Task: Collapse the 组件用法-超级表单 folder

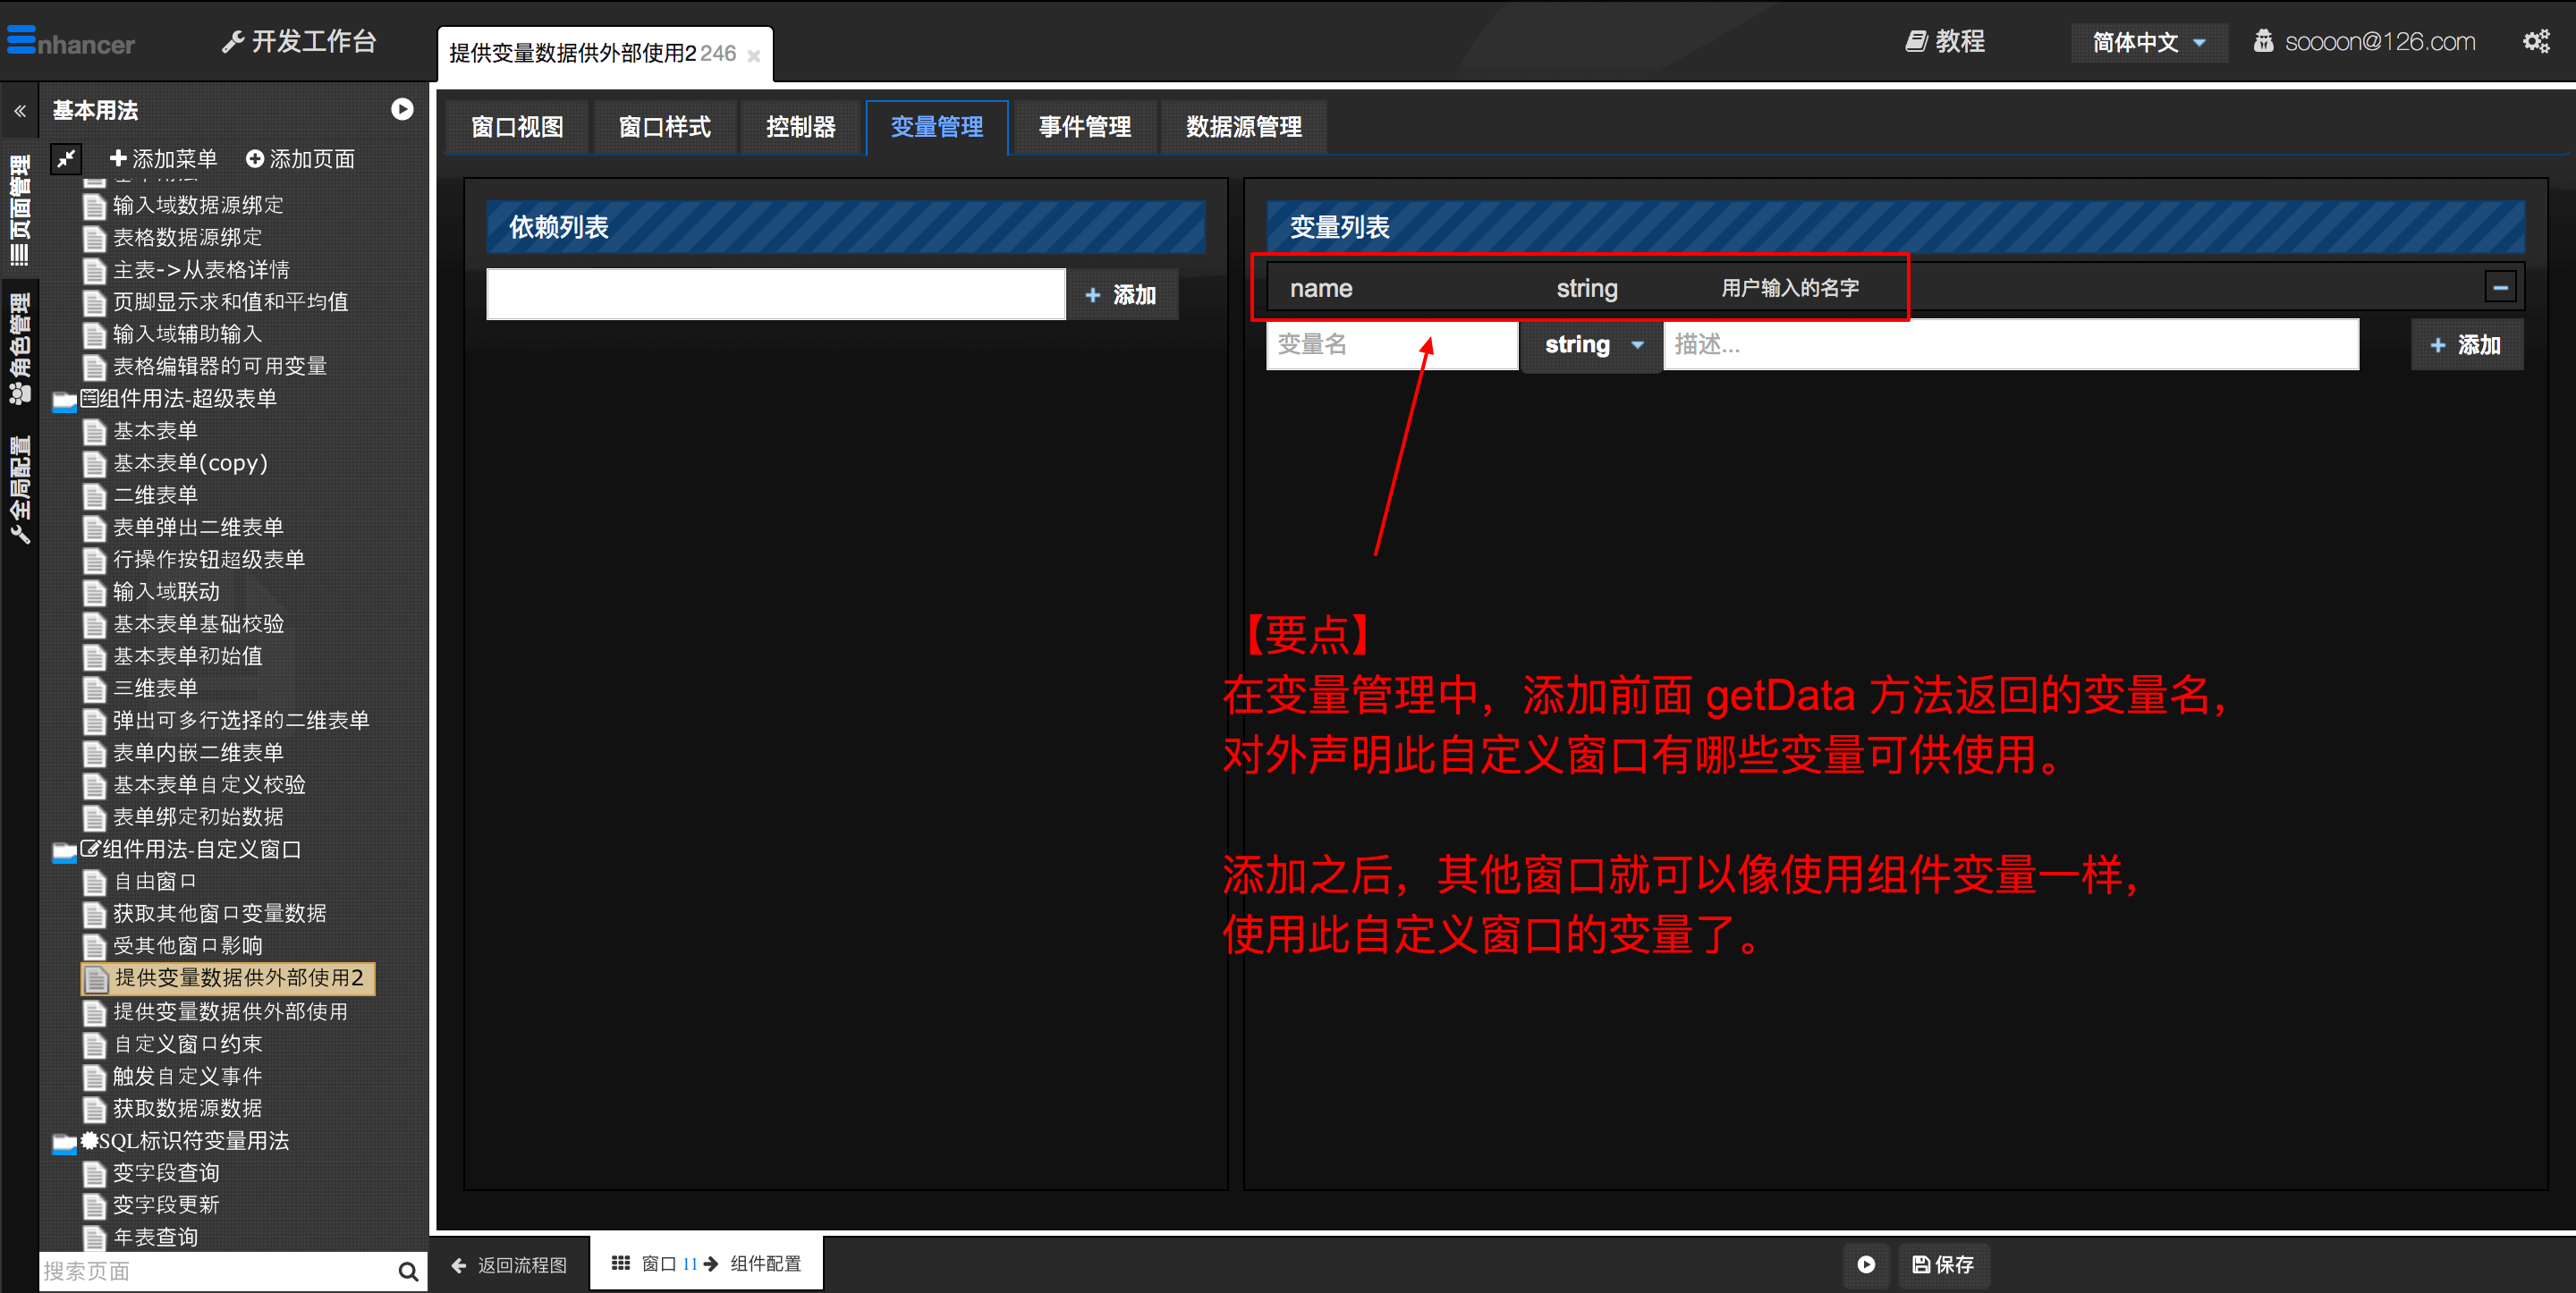Action: [64, 401]
